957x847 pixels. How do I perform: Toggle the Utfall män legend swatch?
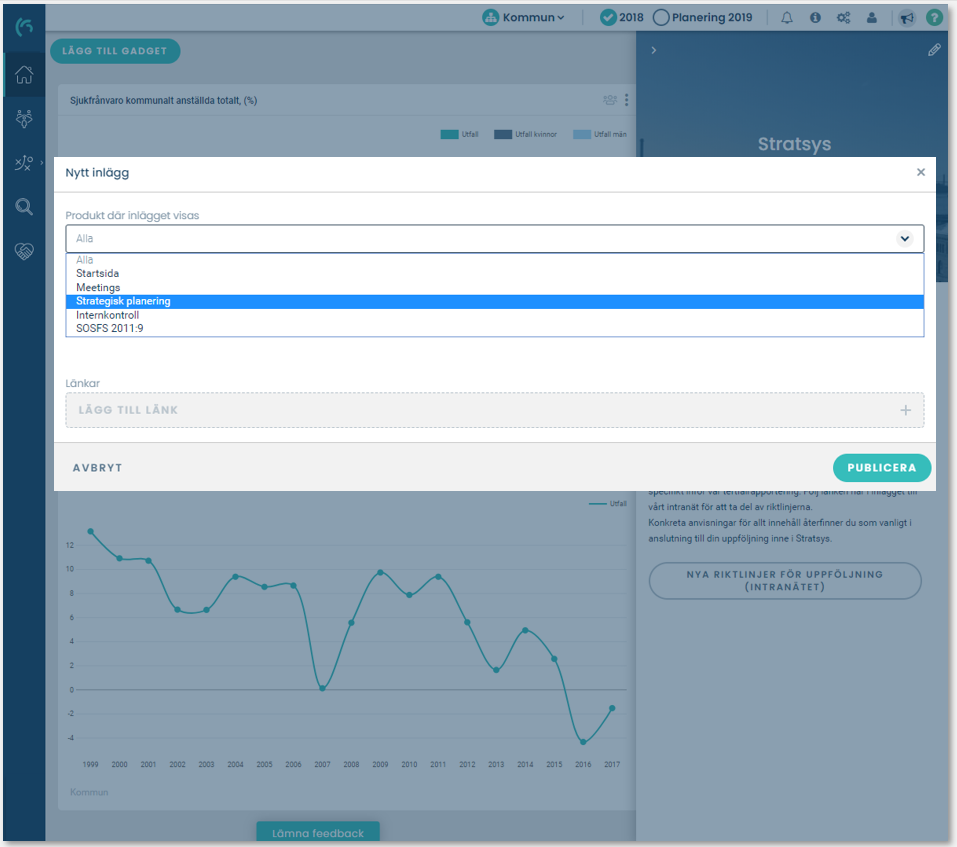pyautogui.click(x=582, y=134)
